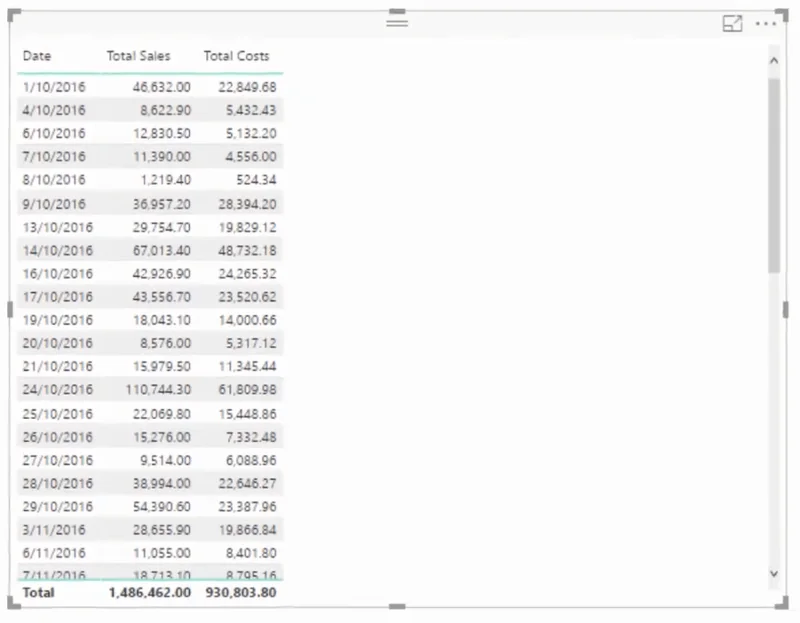Screen dimensions: 800x623
Task: Click Total Sales value 38,994.00
Action: point(162,484)
